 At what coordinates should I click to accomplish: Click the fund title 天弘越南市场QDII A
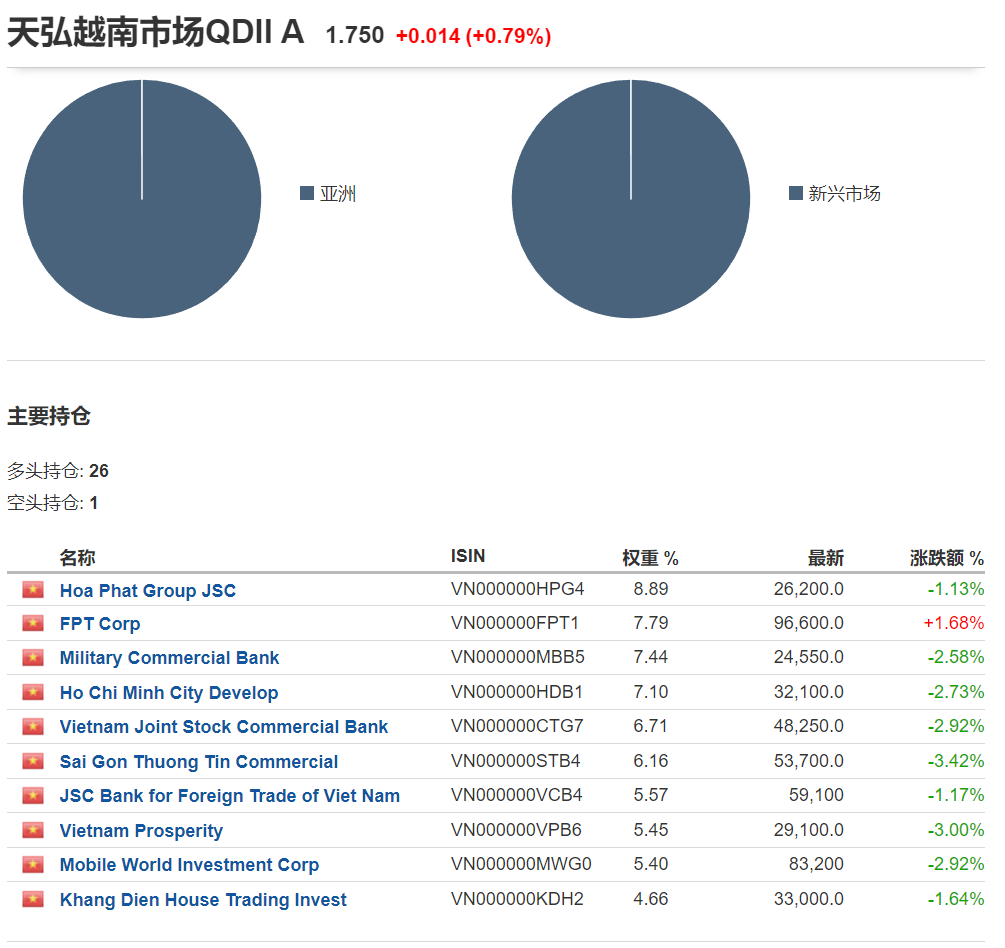(x=156, y=32)
